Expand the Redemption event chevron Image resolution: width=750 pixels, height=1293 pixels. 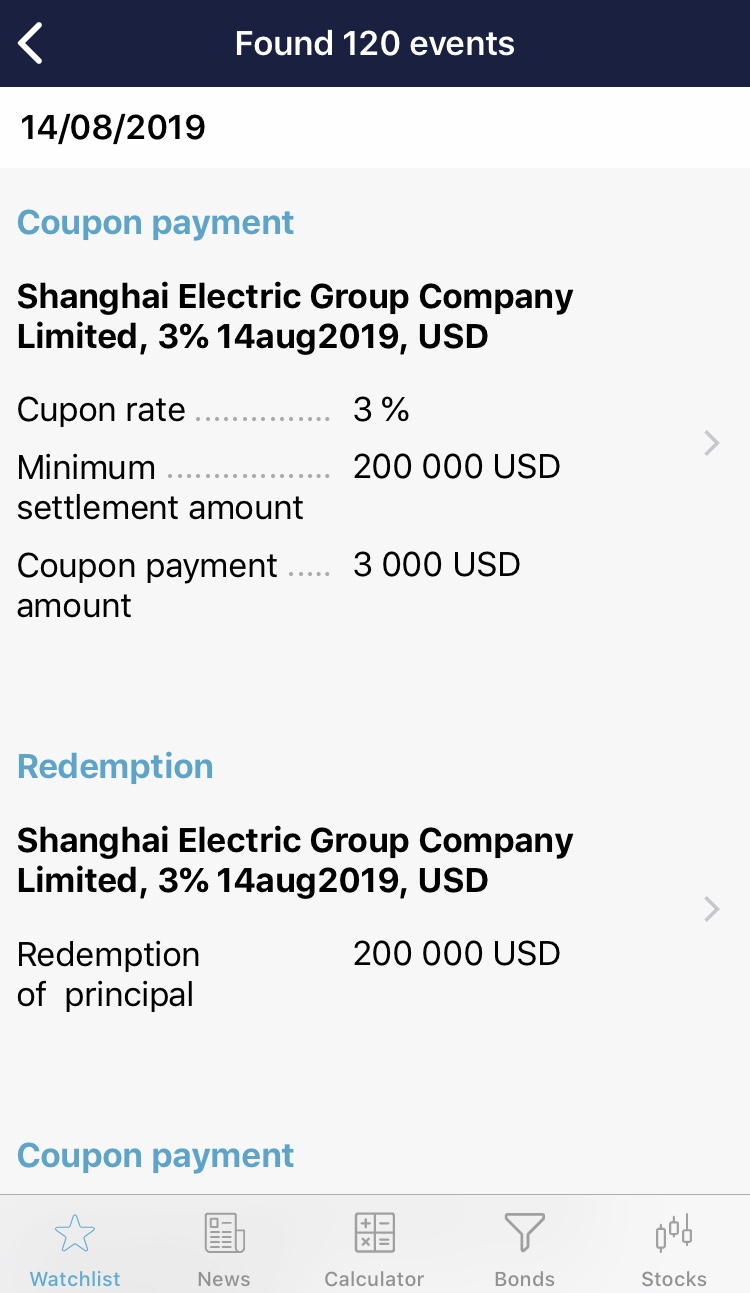711,909
